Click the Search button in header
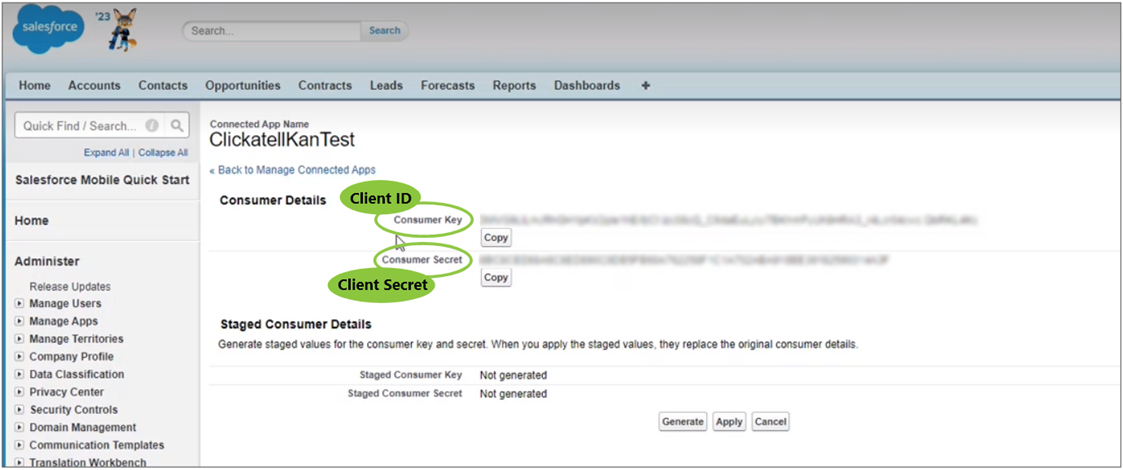 click(x=385, y=31)
